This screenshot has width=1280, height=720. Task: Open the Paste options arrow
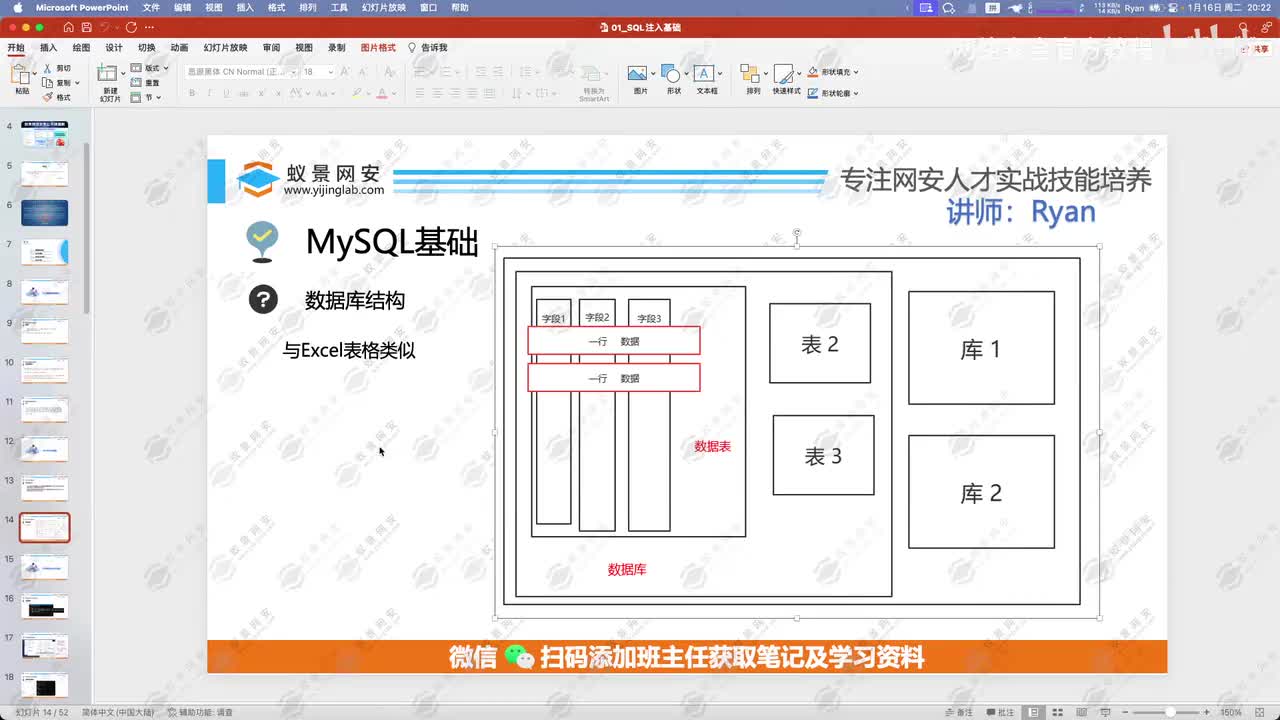coord(34,72)
